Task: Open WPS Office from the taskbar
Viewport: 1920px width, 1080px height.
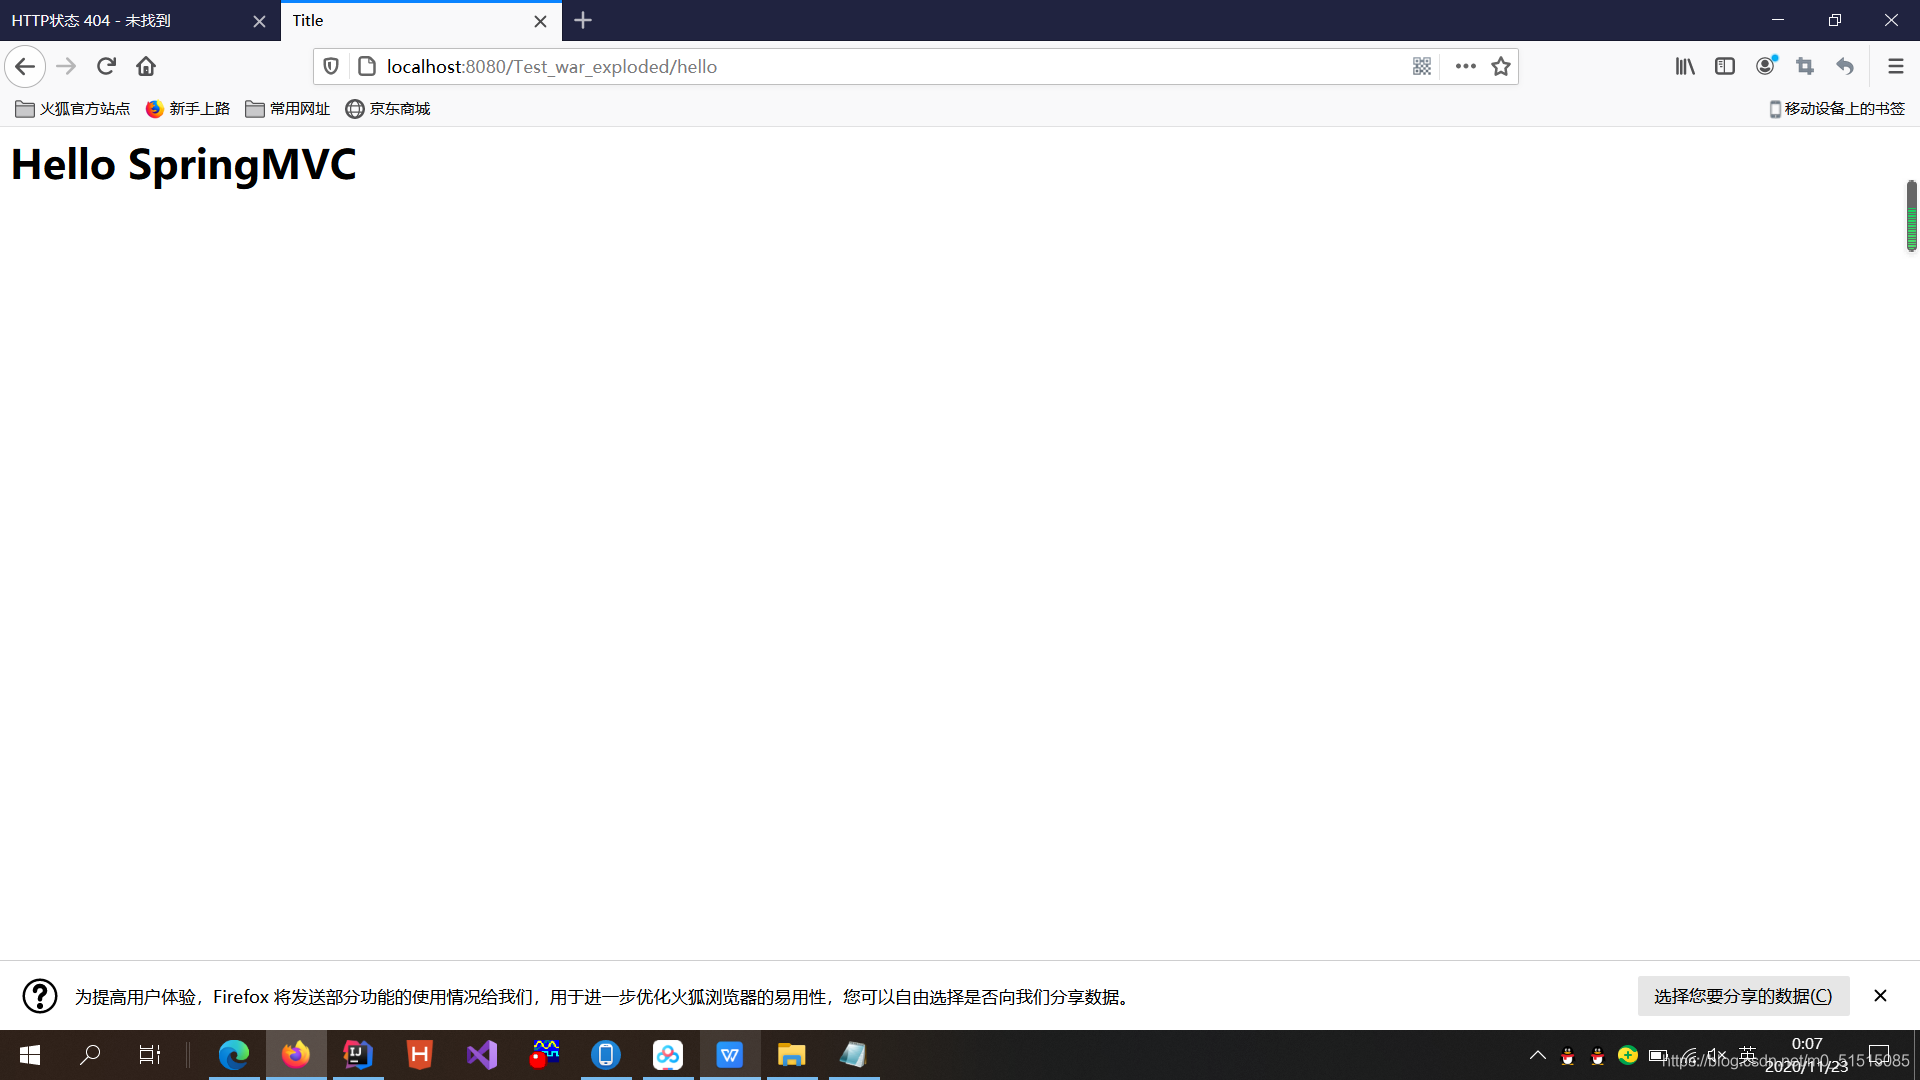Action: pyautogui.click(x=730, y=1055)
